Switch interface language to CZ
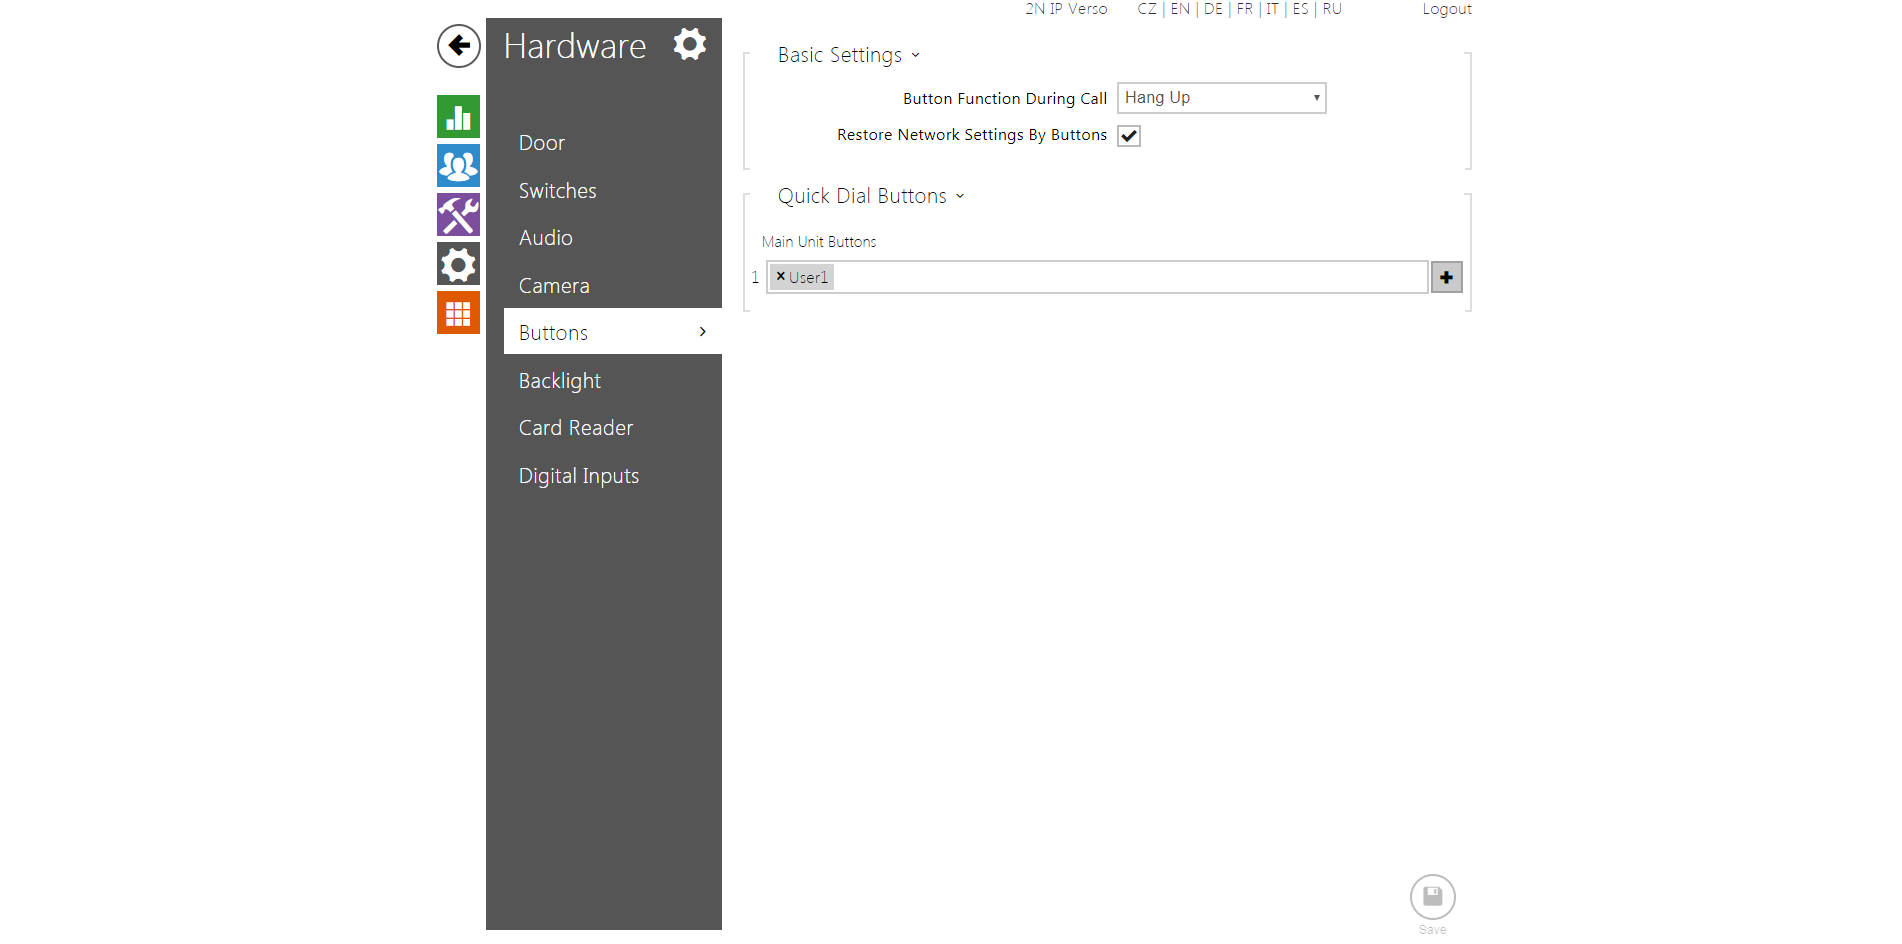This screenshot has width=1902, height=944. (1146, 9)
